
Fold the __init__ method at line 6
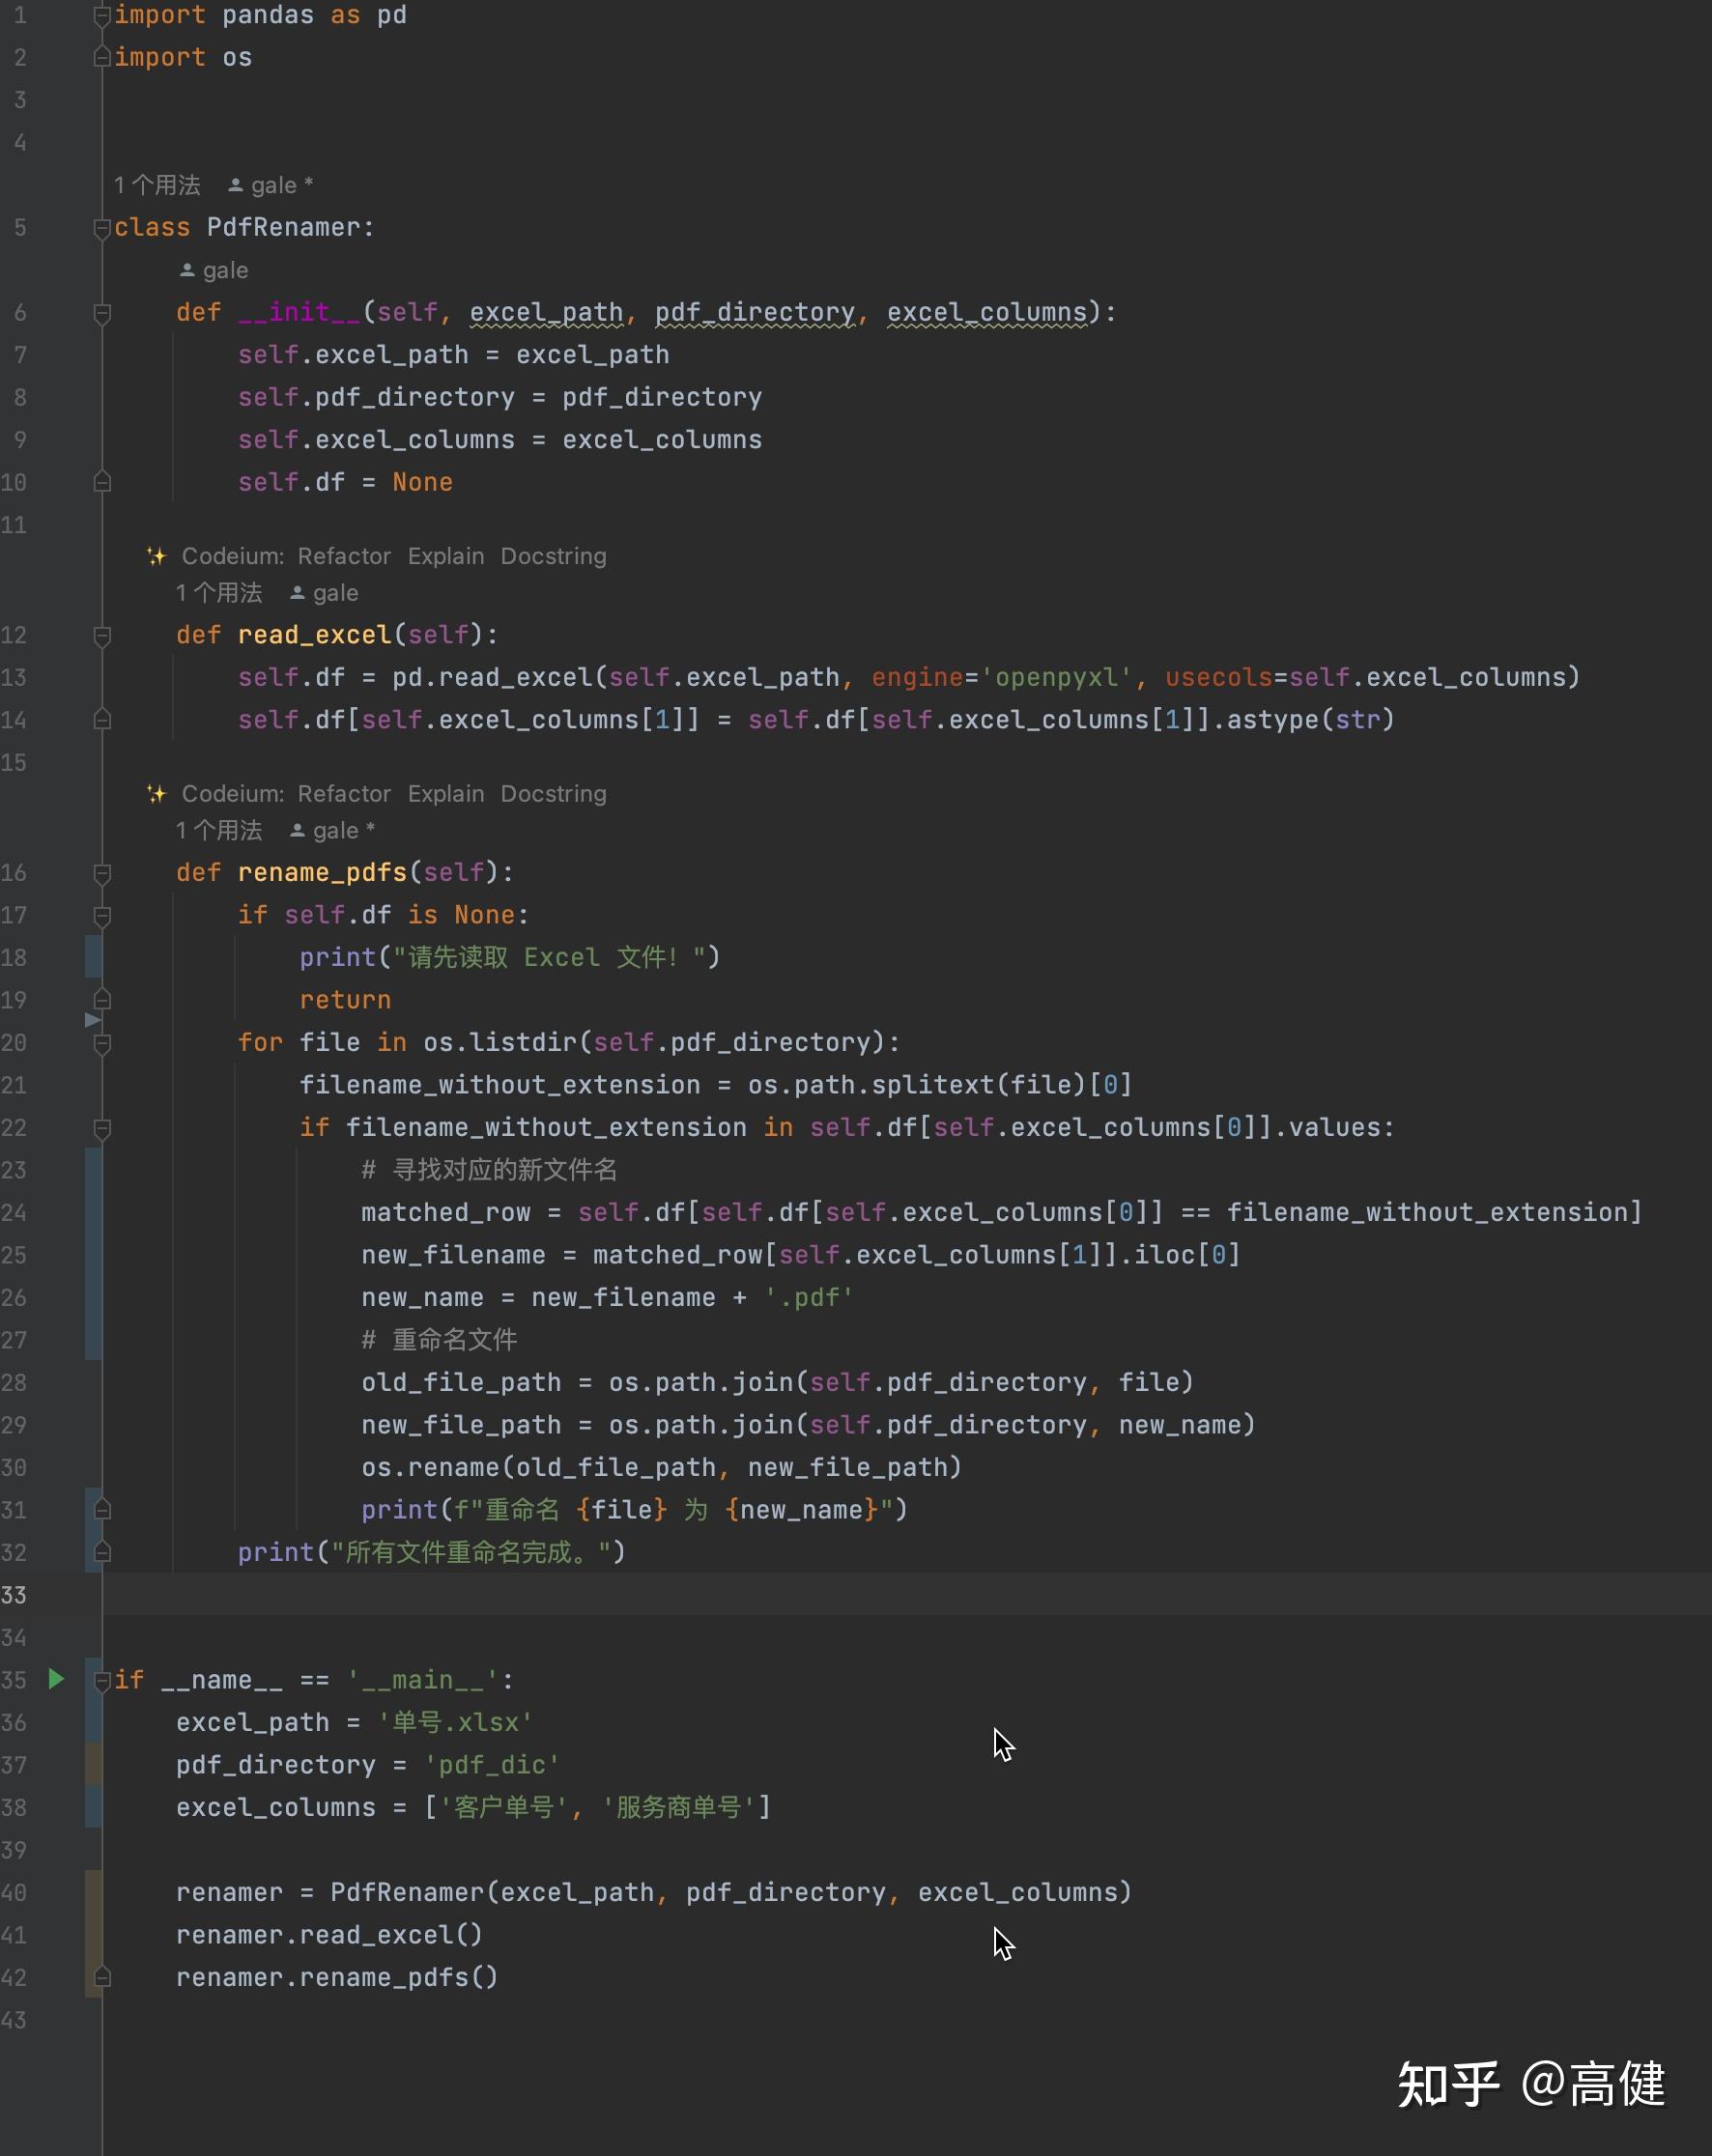pyautogui.click(x=101, y=314)
